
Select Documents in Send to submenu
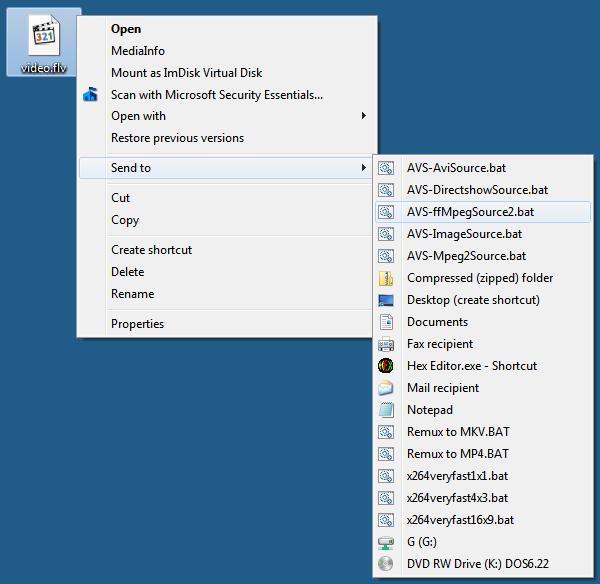click(437, 322)
